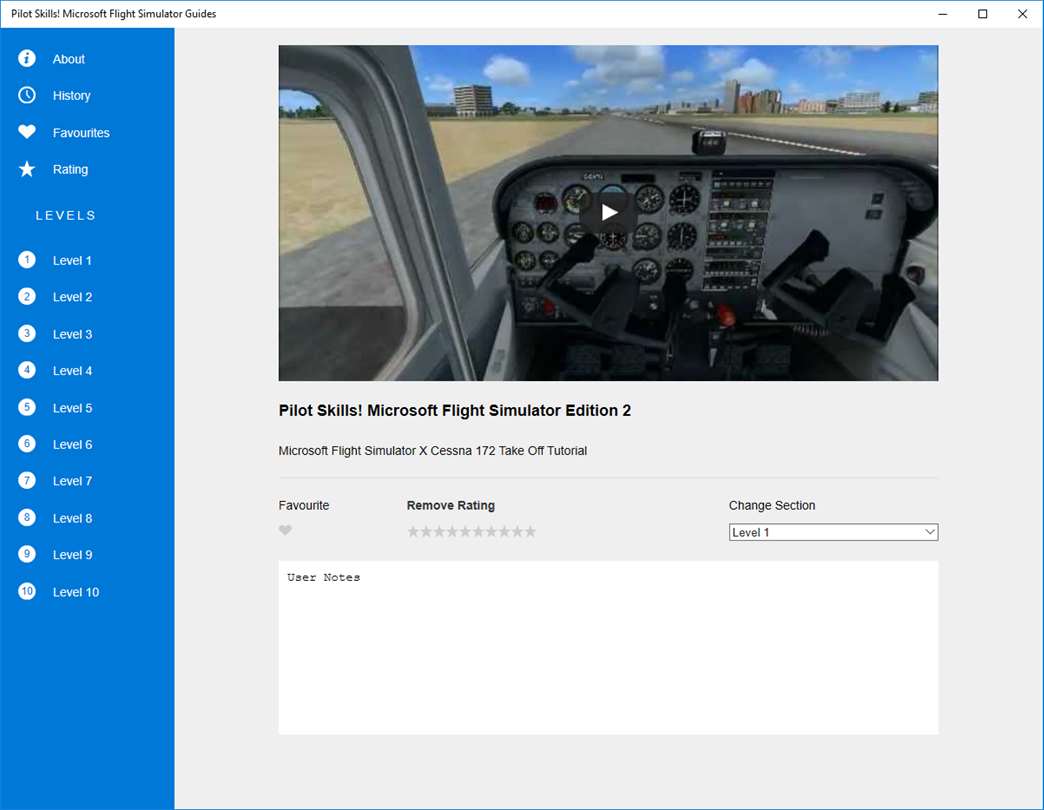Set rating to tenth star
The image size is (1044, 810).
(530, 532)
